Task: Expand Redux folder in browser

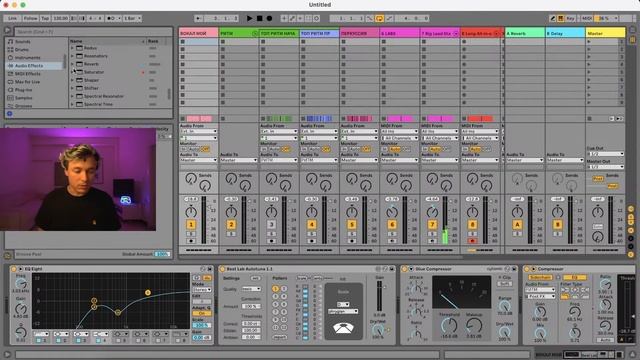Action: click(72, 48)
